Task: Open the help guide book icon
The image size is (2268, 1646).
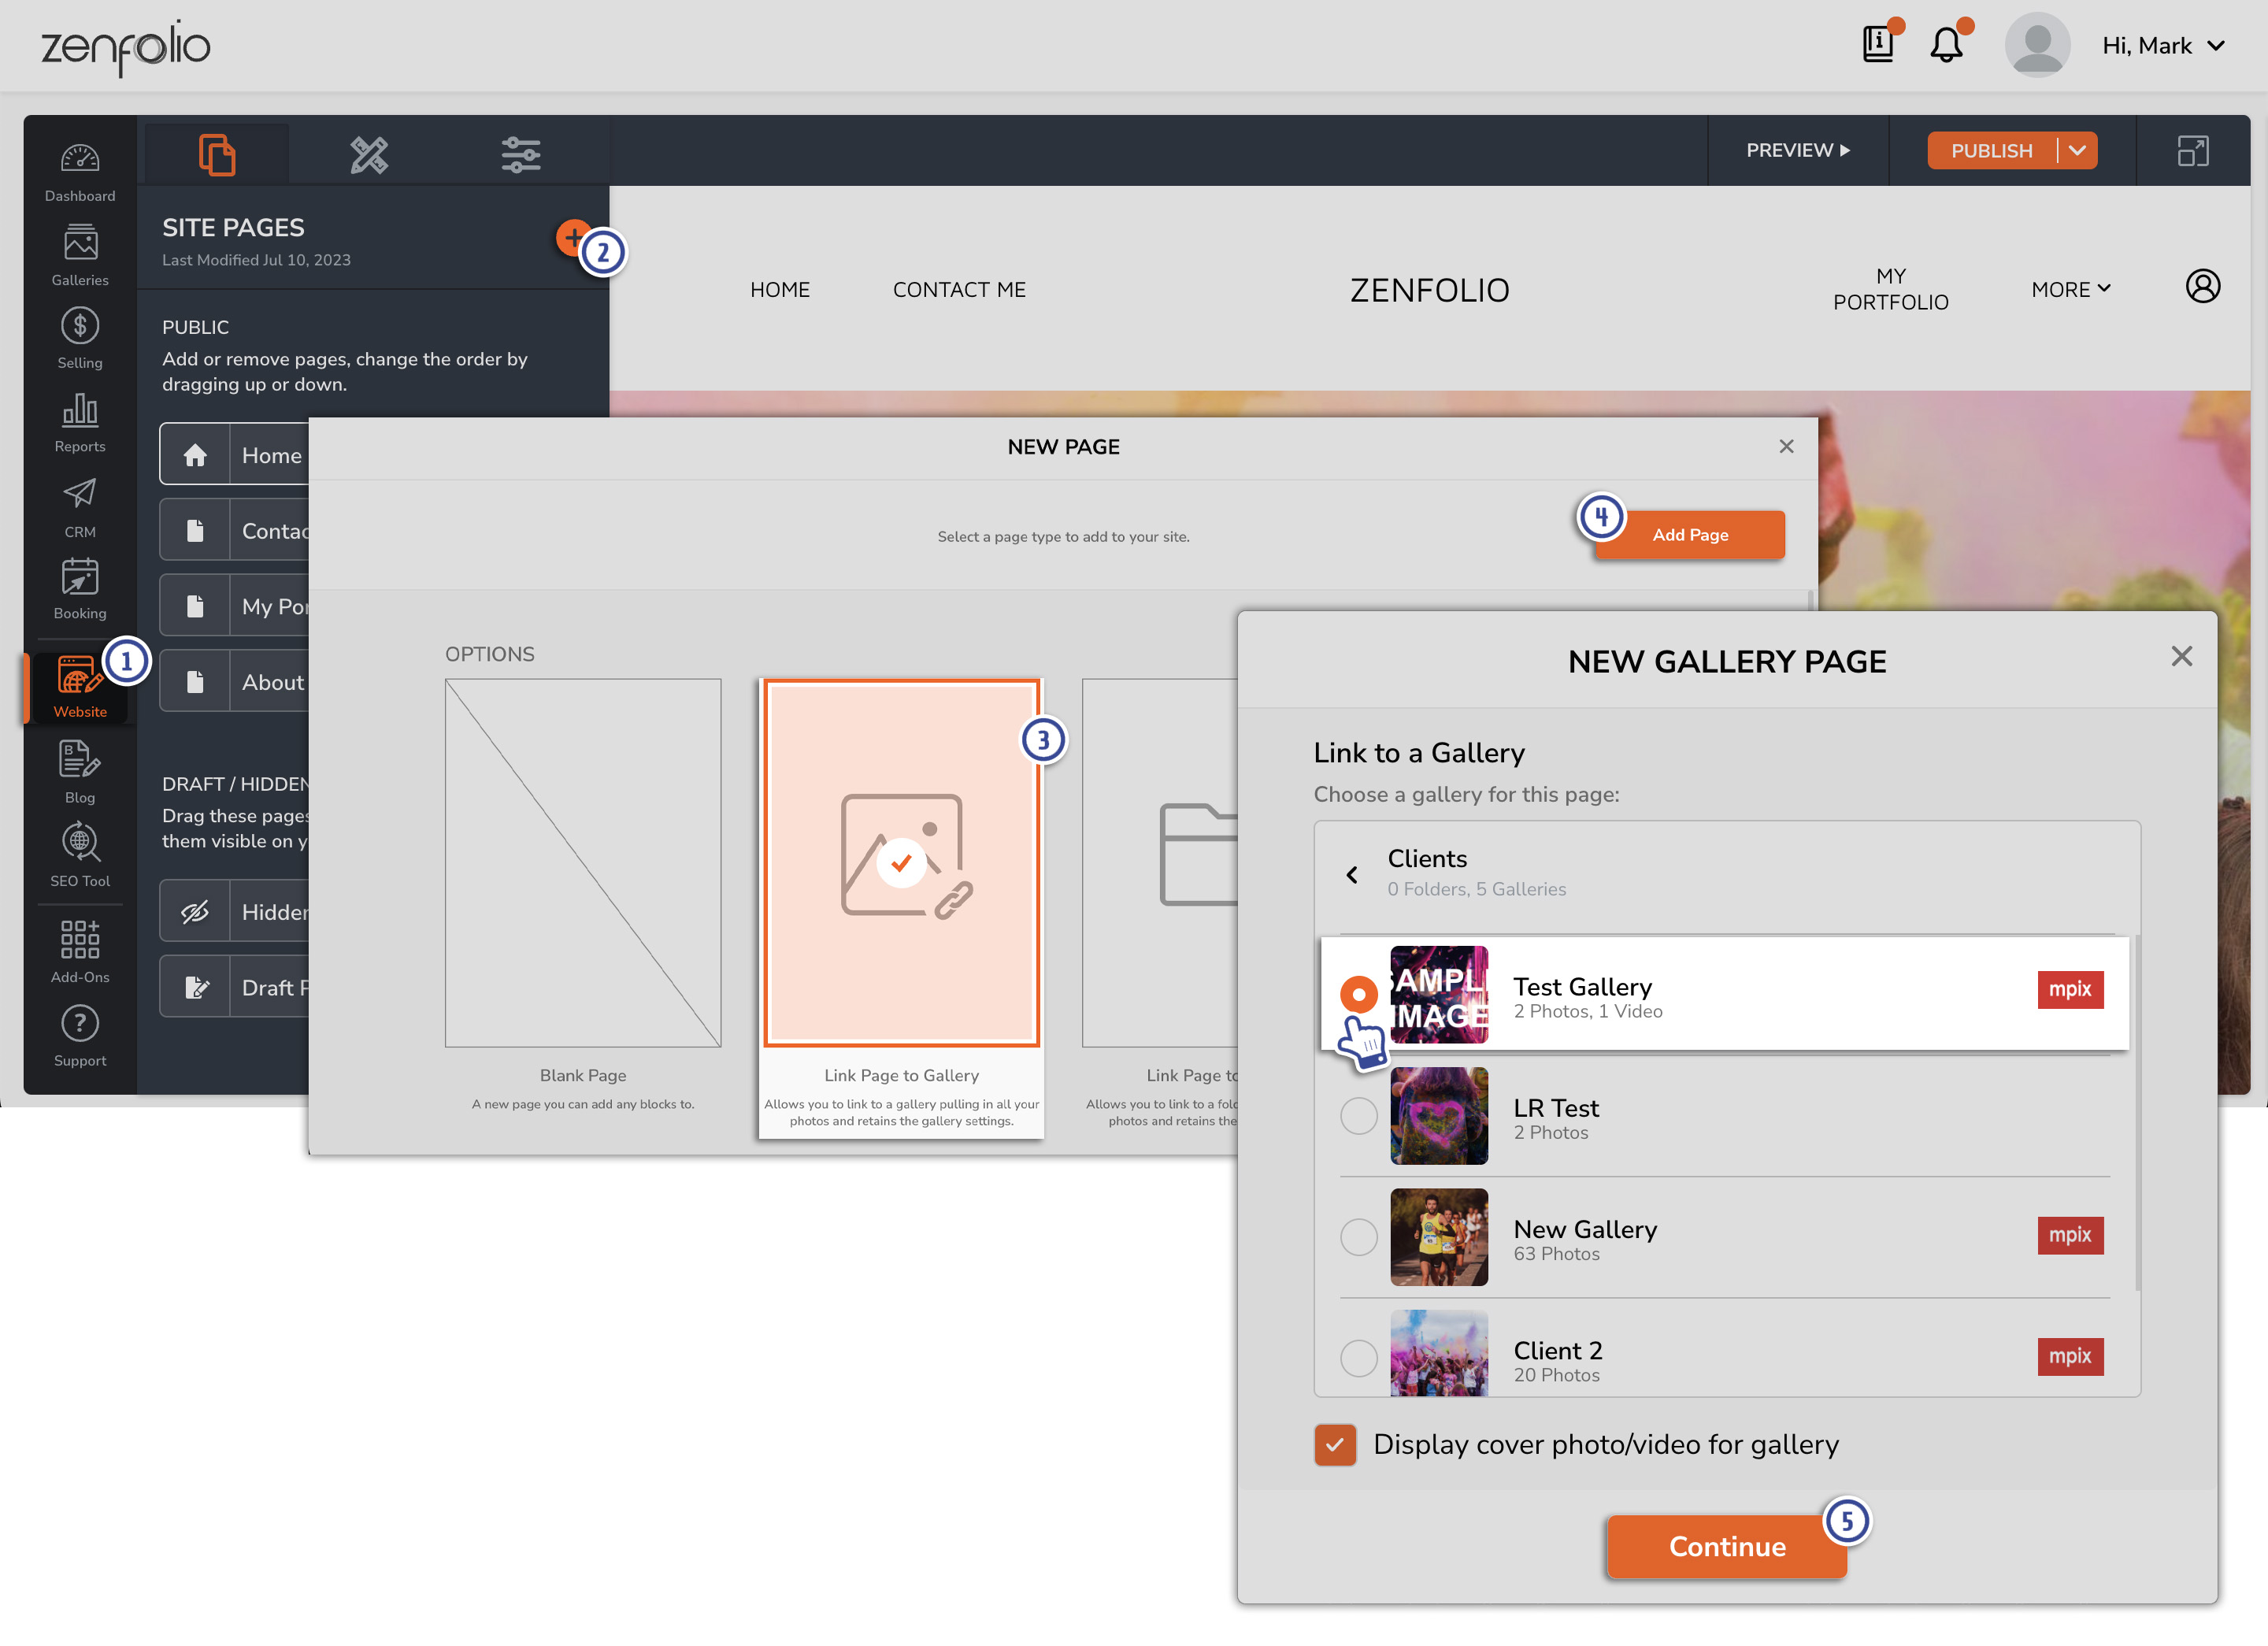Action: (x=1878, y=45)
